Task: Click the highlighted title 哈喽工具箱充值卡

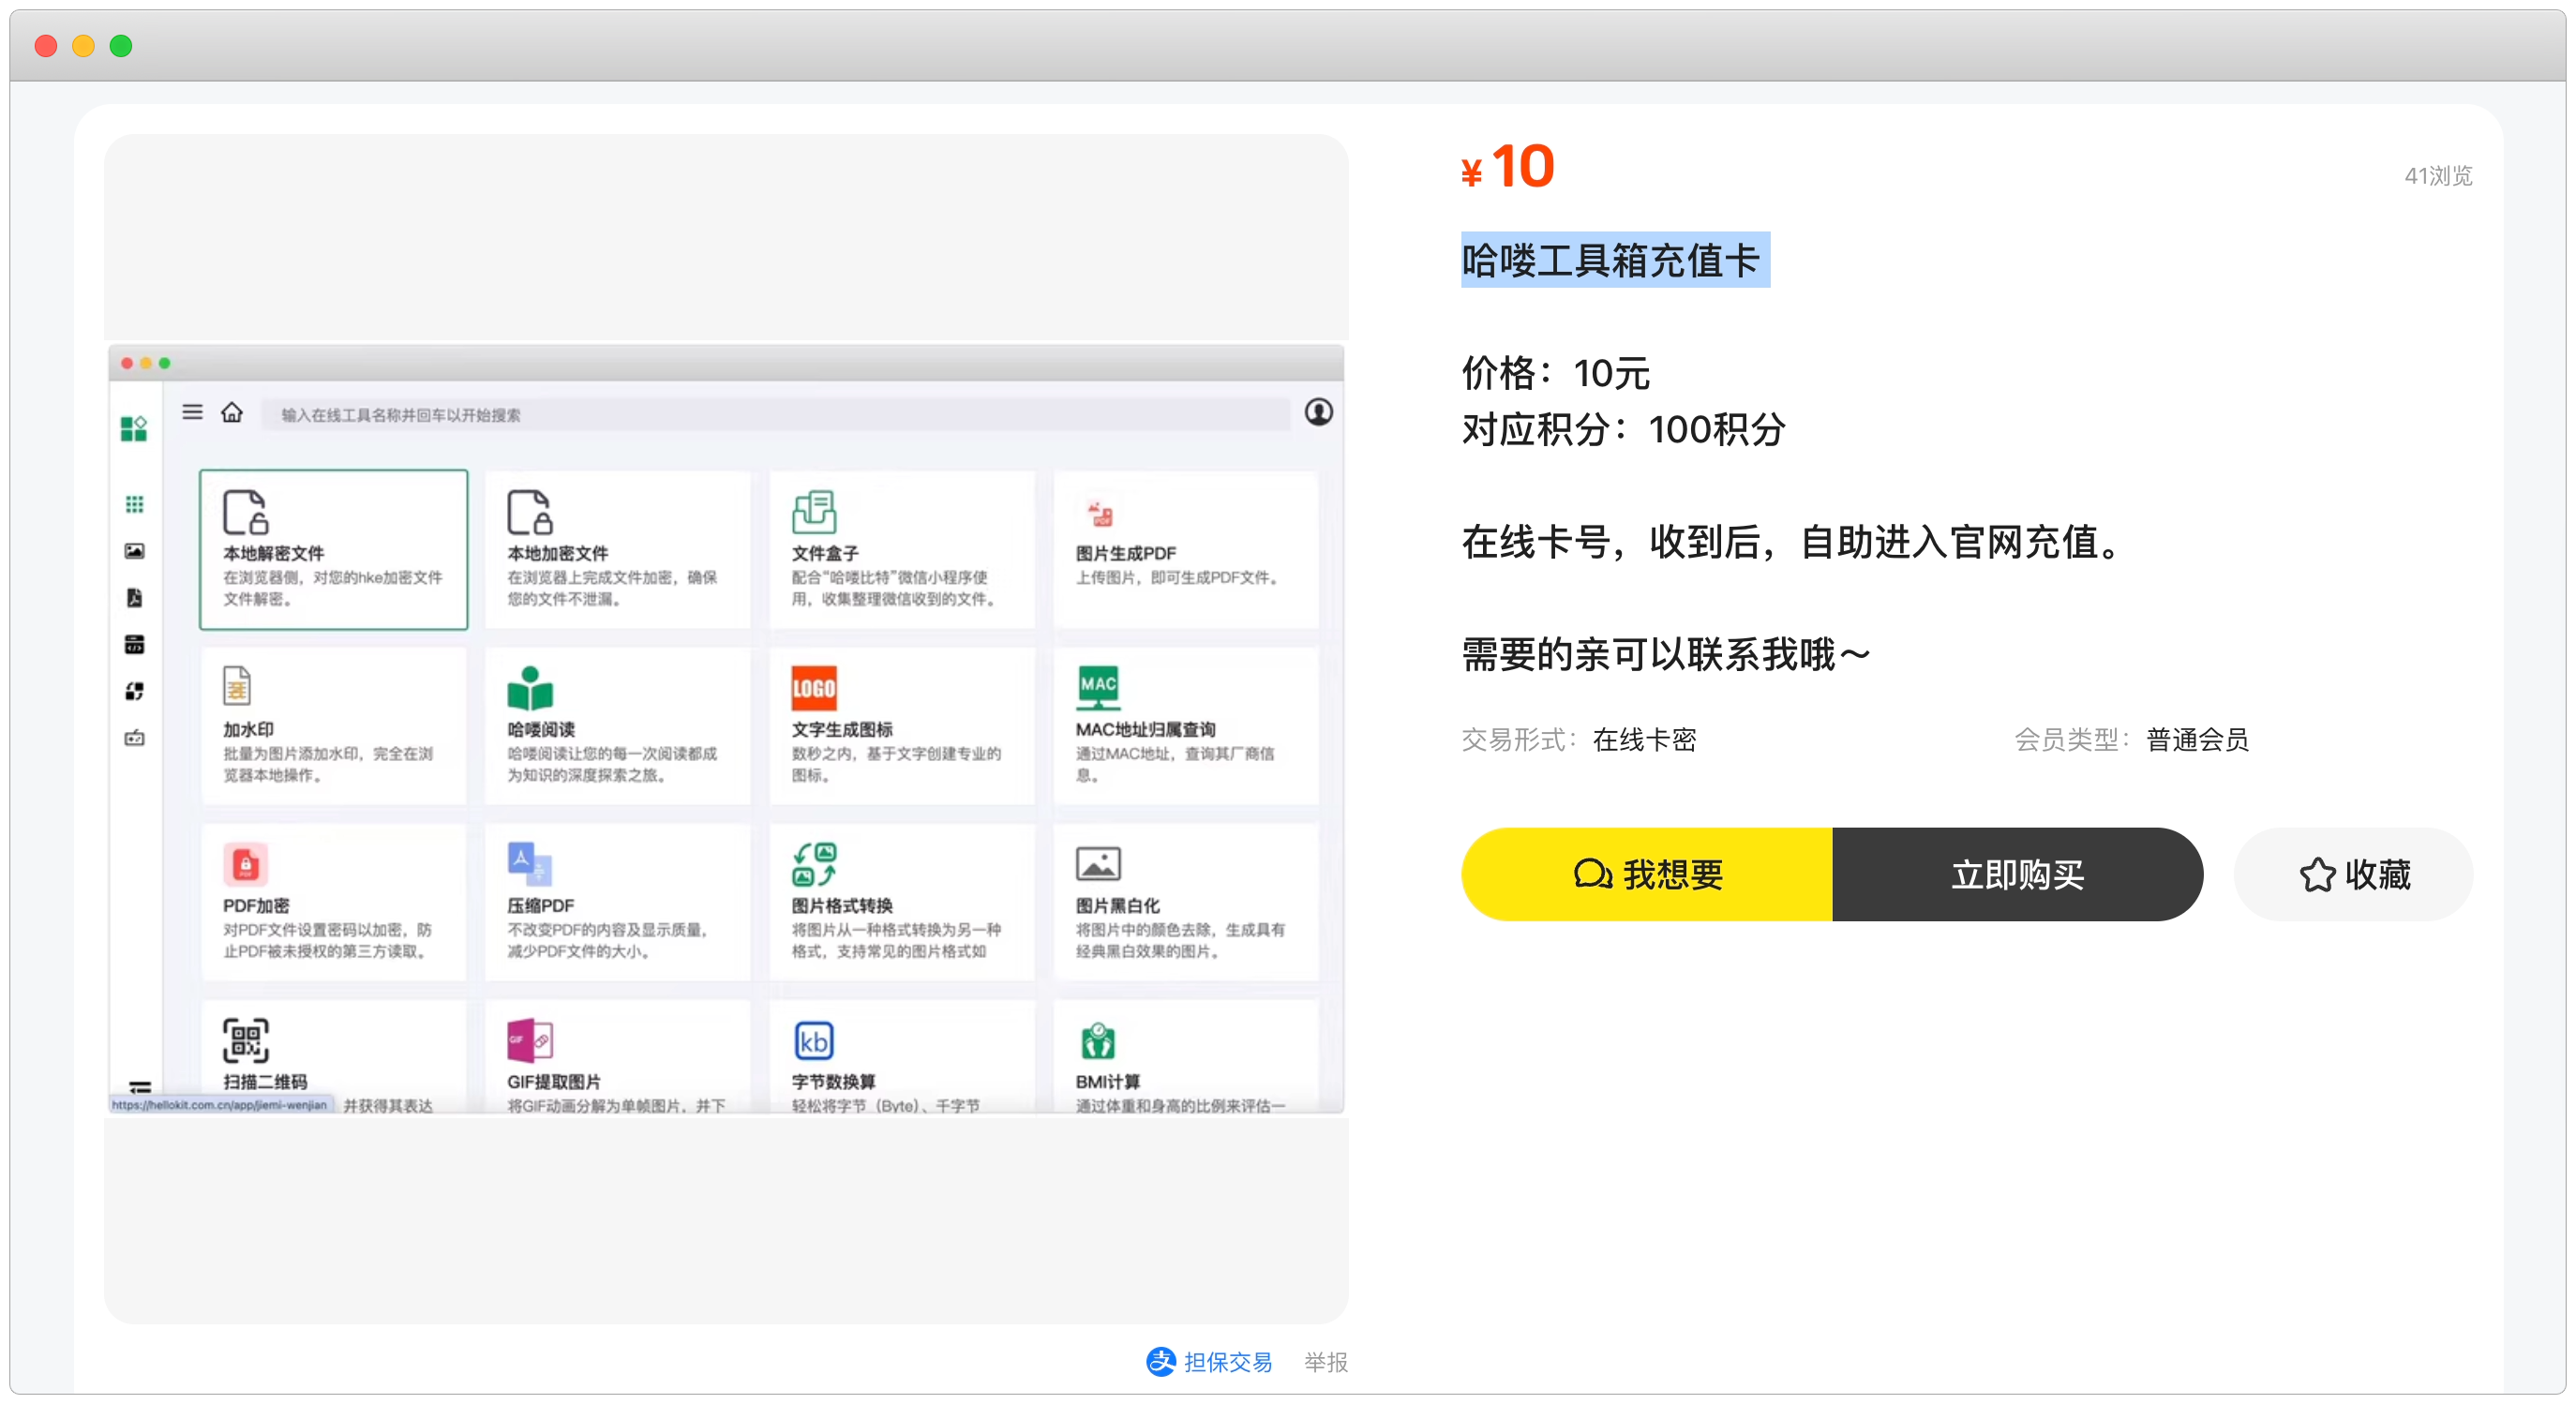Action: tap(1612, 260)
